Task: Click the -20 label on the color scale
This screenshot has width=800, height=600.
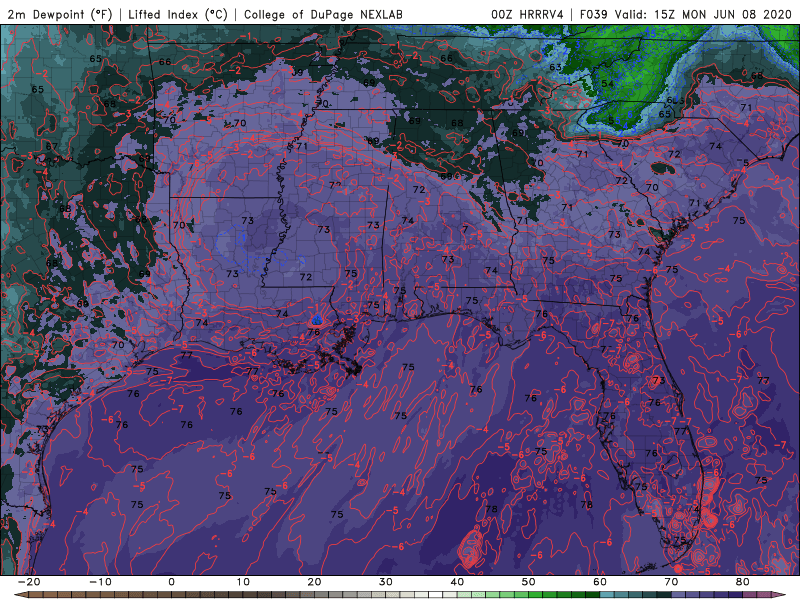Action: click(x=29, y=582)
